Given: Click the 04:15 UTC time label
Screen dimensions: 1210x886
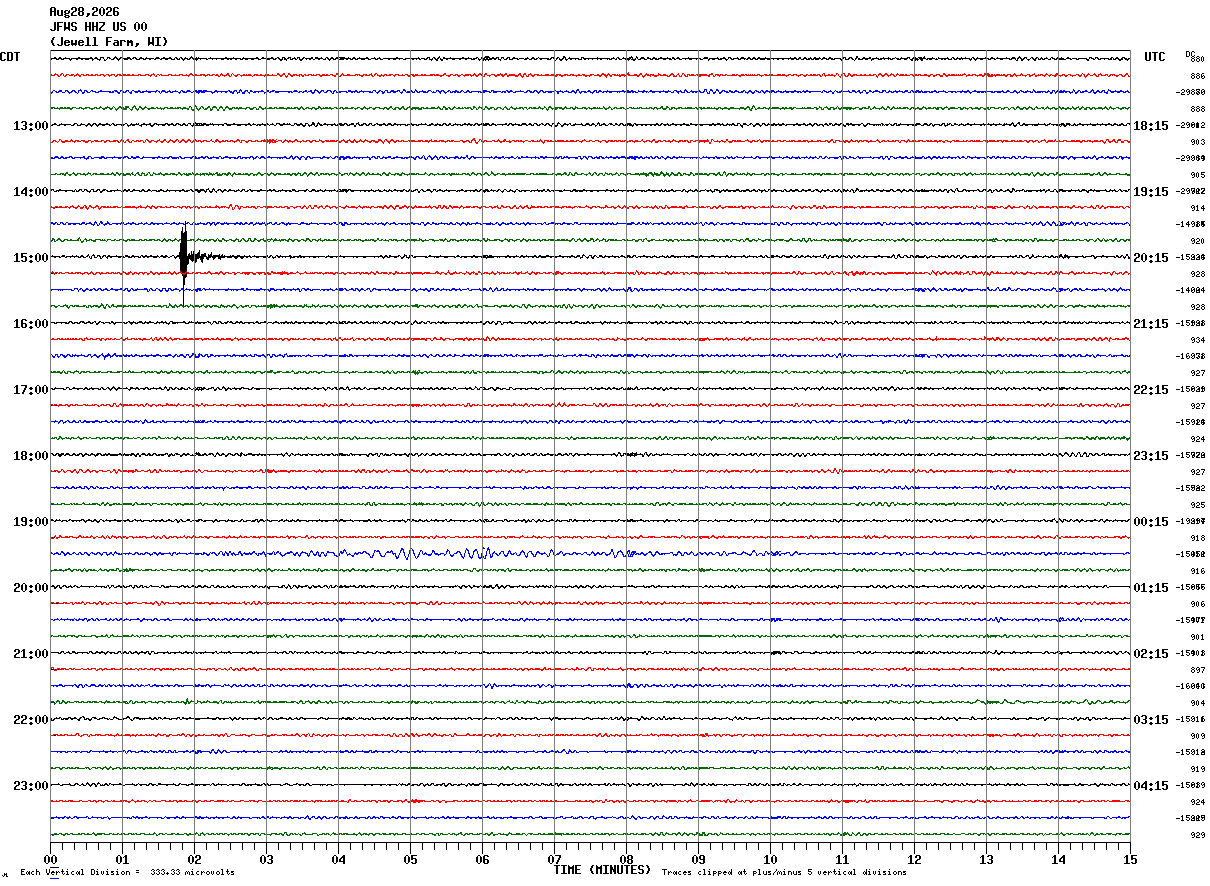Looking at the screenshot, I should (1151, 785).
